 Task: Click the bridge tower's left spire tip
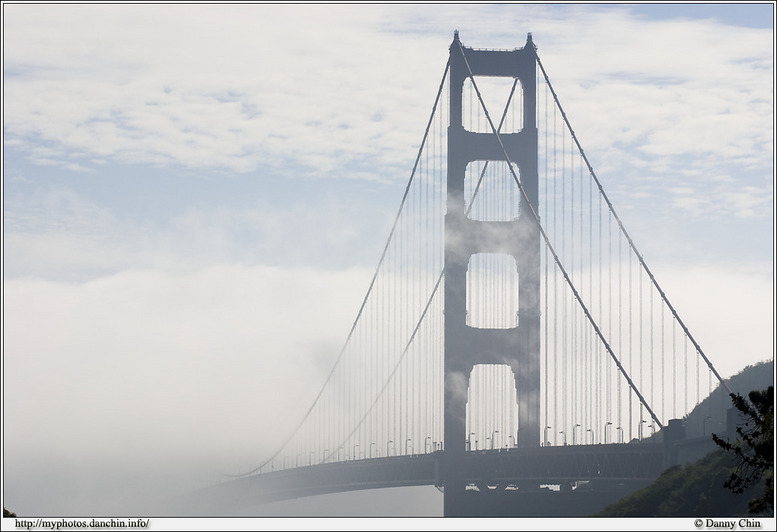[x=456, y=36]
